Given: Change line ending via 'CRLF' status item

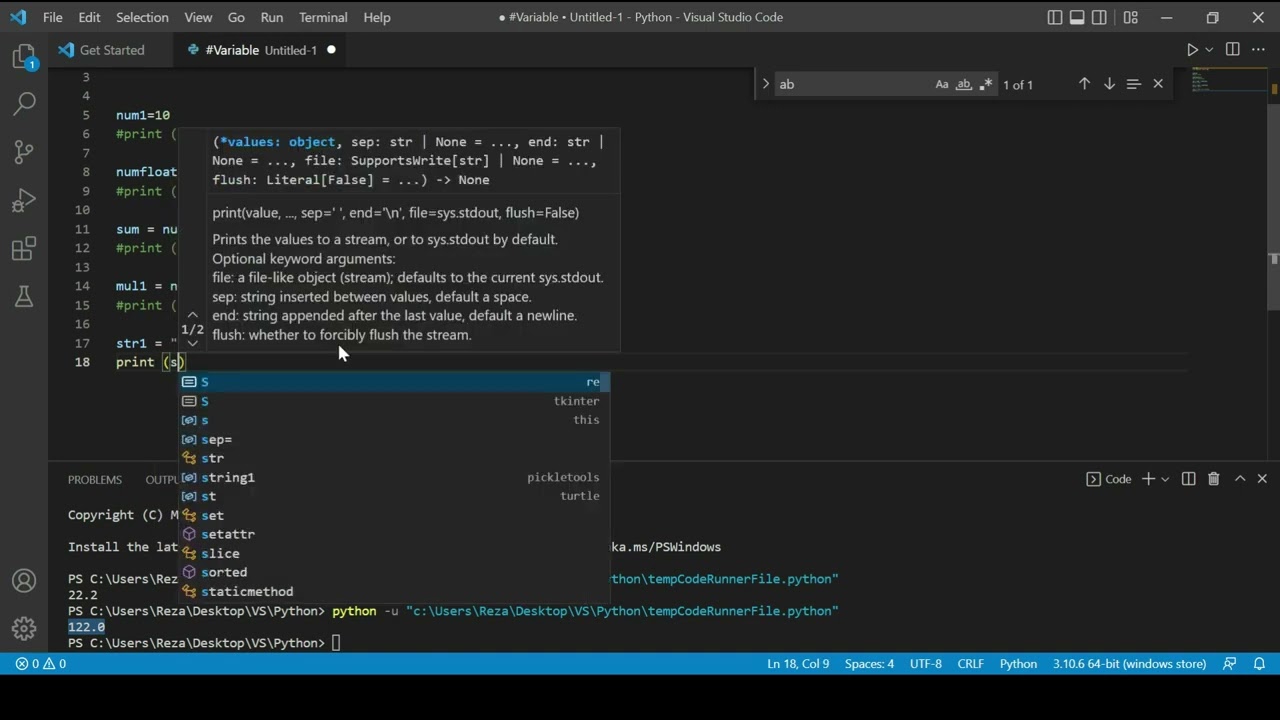Looking at the screenshot, I should click(x=970, y=664).
